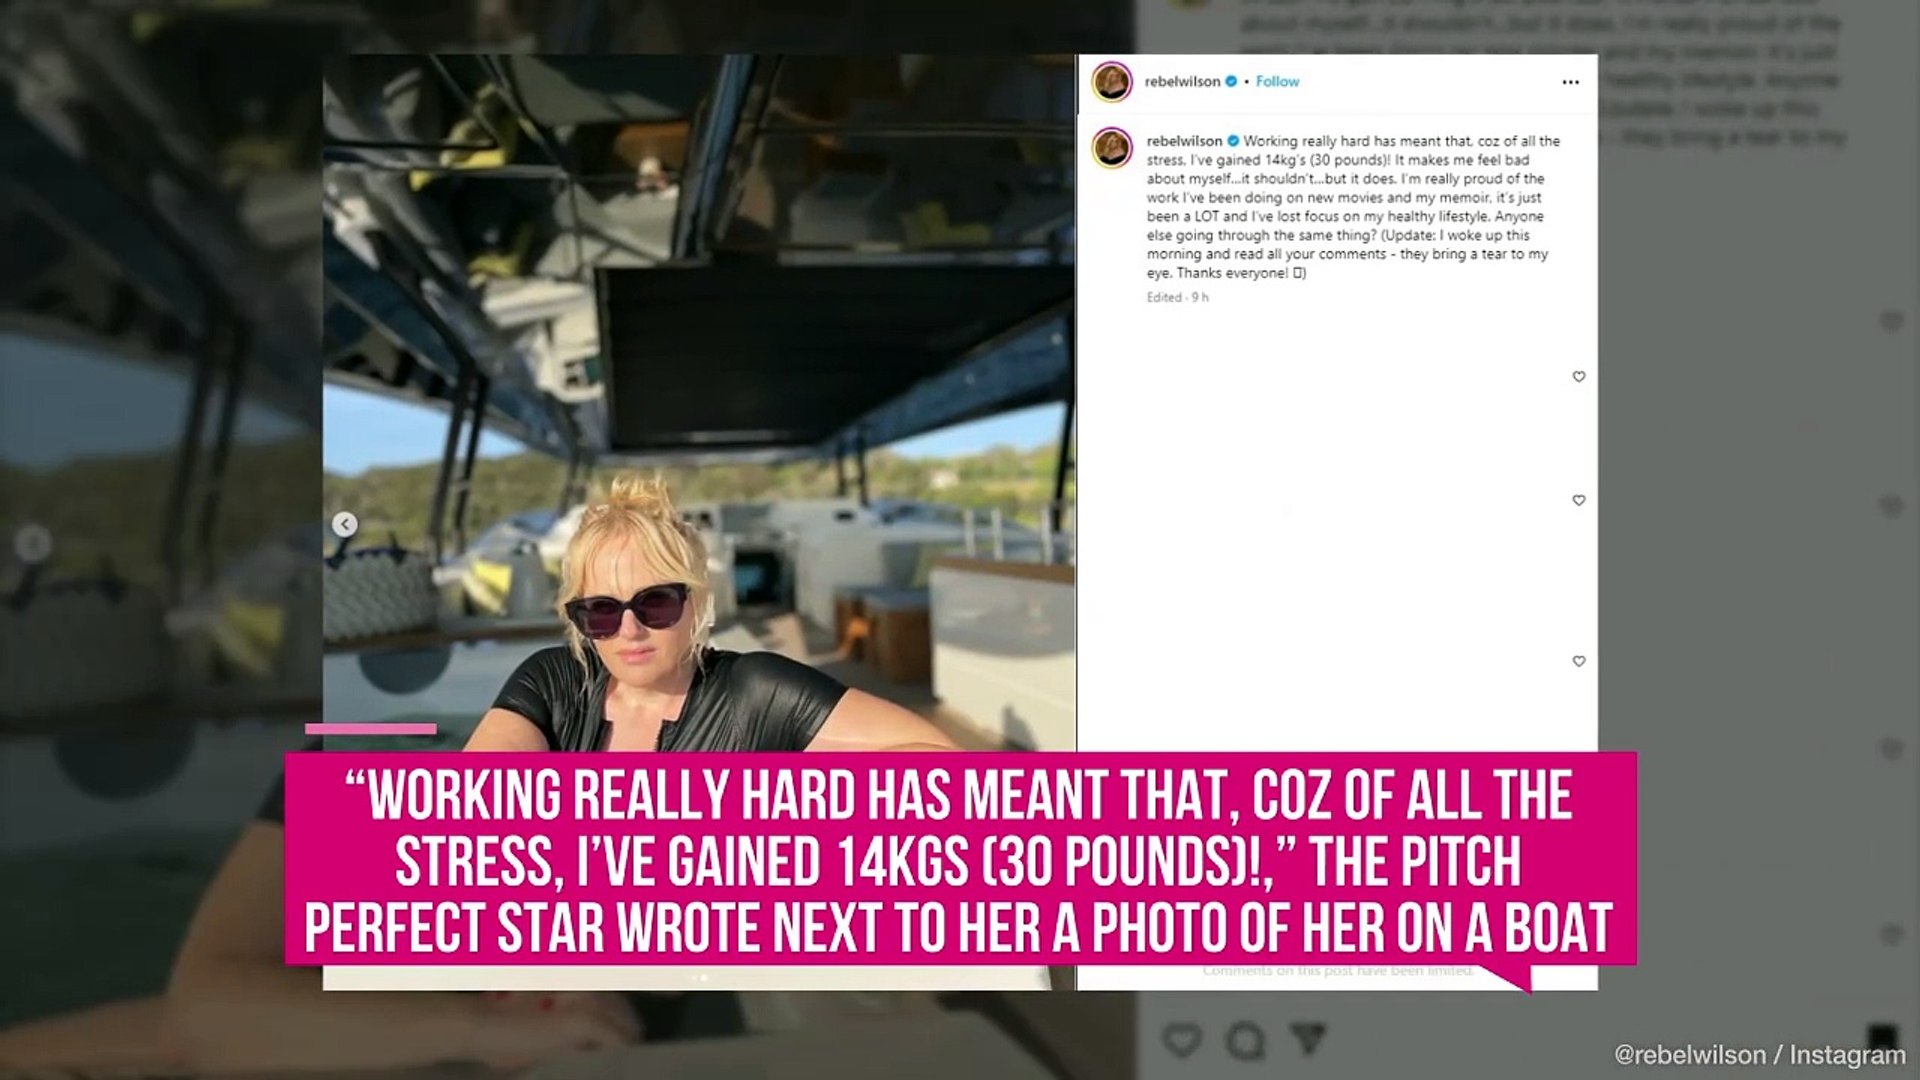Open the three-dot more options menu

pos(1570,82)
